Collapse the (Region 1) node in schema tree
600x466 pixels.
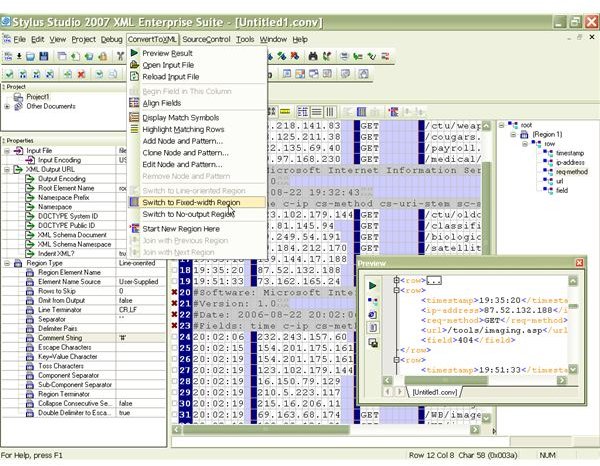pos(514,134)
